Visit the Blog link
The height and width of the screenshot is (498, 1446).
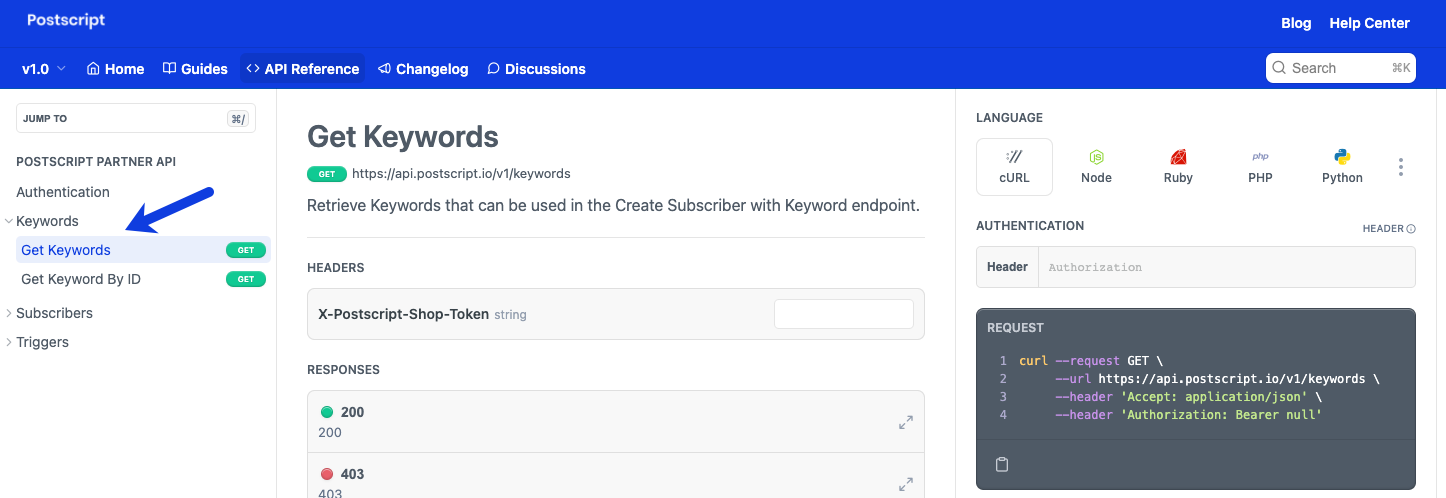[x=1296, y=23]
